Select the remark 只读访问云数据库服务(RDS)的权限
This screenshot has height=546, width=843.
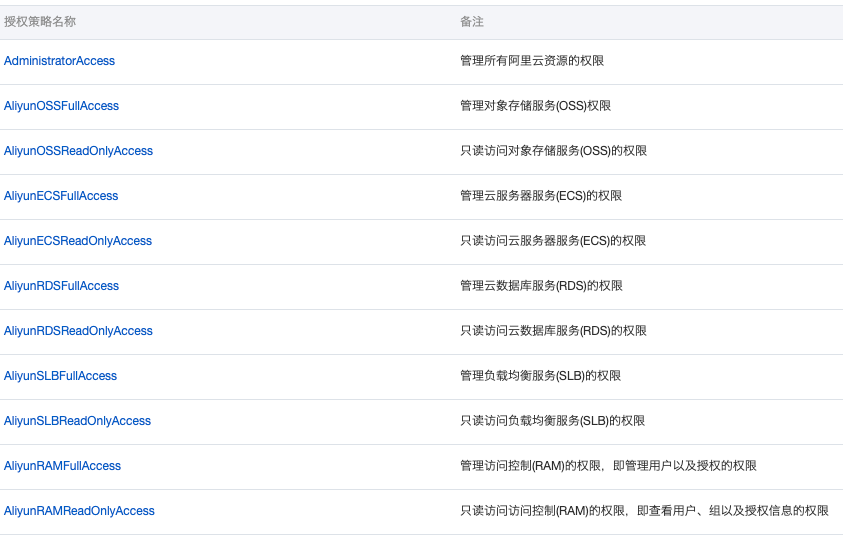tap(554, 331)
